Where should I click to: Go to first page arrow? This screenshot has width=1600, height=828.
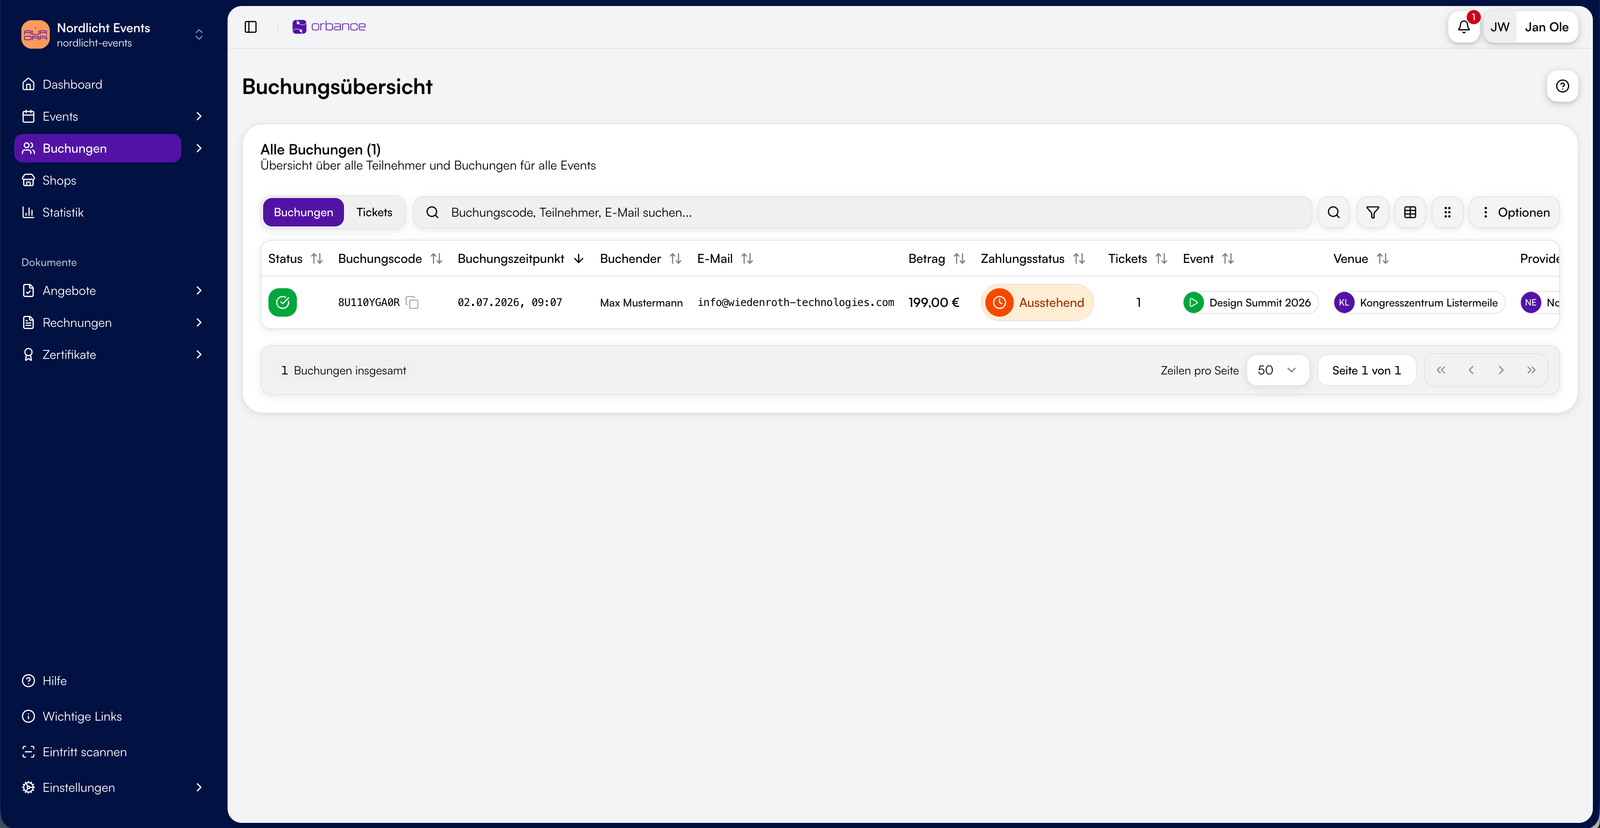(x=1441, y=370)
